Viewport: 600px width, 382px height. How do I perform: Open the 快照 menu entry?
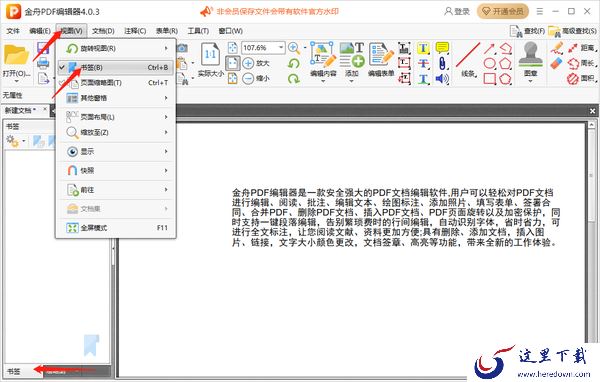click(x=115, y=170)
